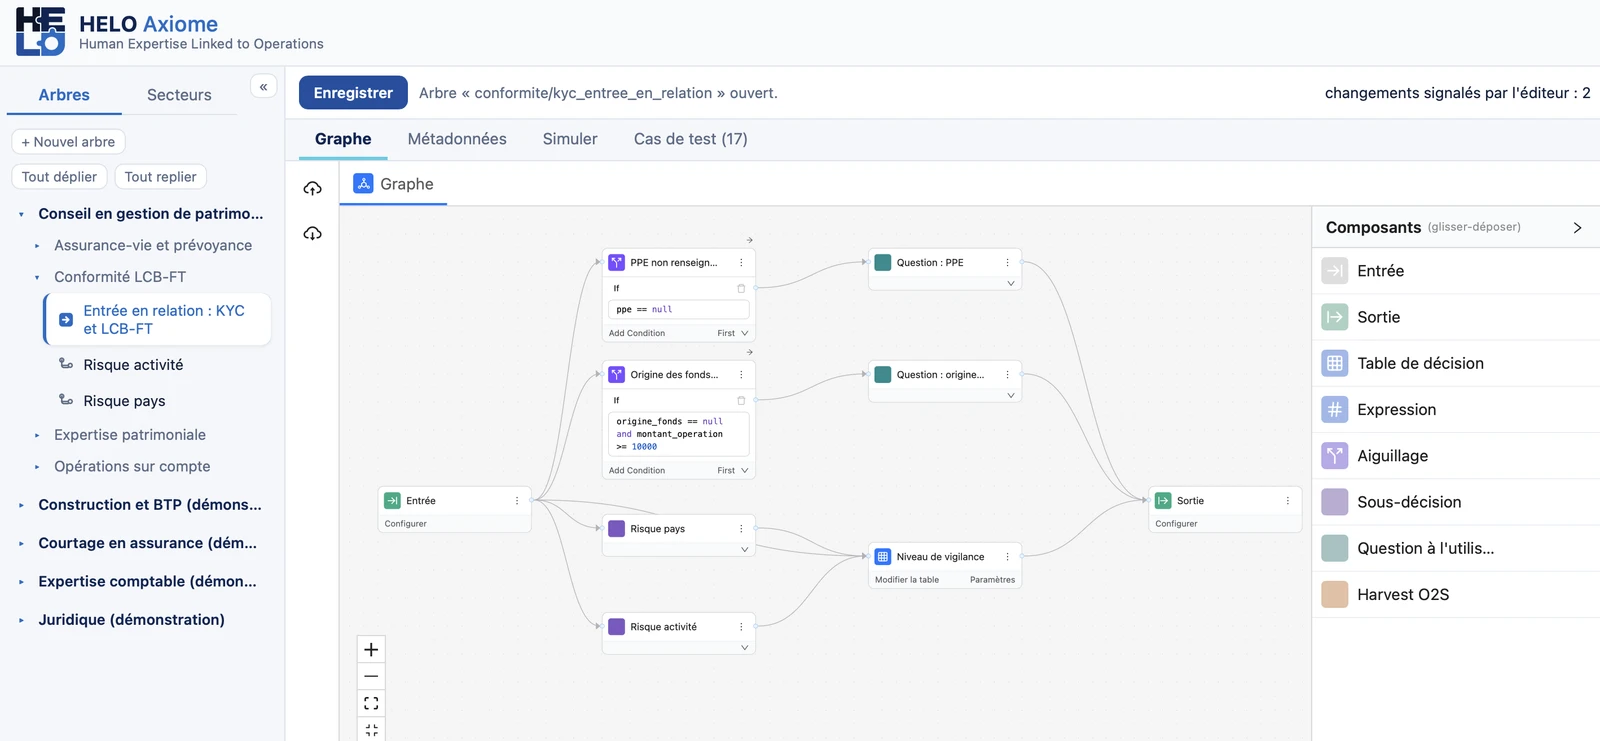Click the Aiguillage component icon
This screenshot has width=1600, height=741.
click(1334, 455)
